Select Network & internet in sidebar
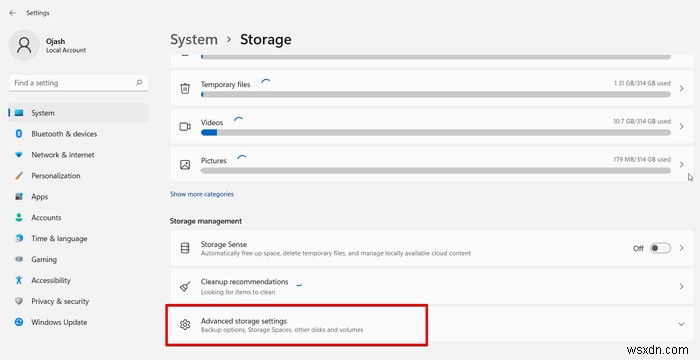 click(x=79, y=155)
